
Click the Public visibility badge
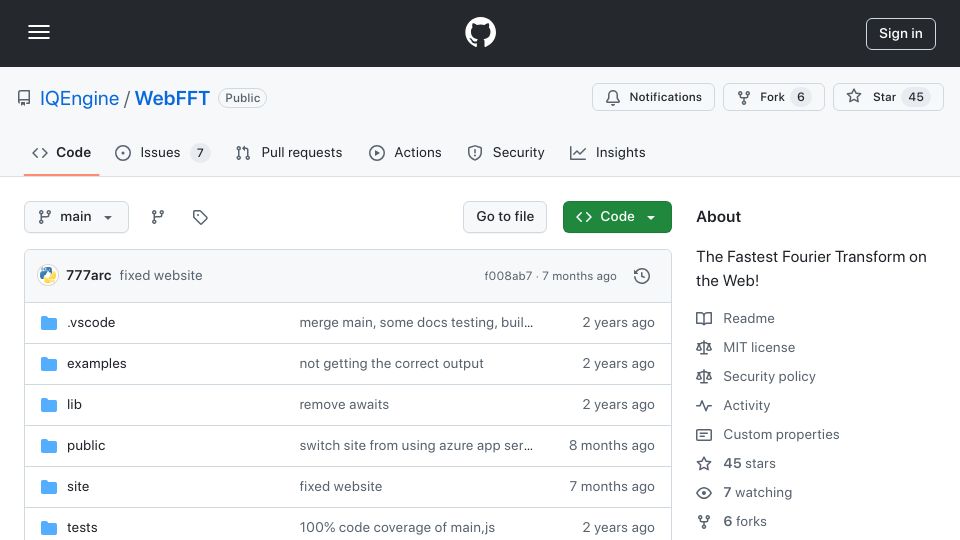click(x=242, y=98)
